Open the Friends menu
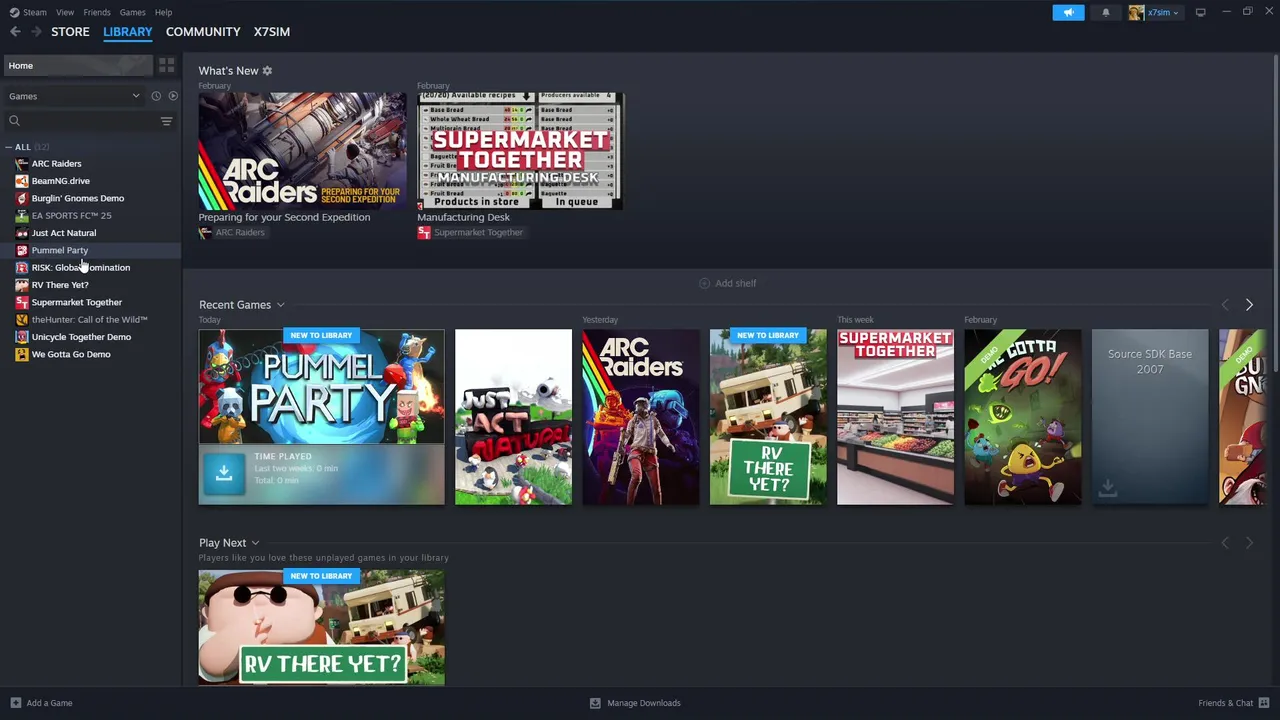Viewport: 1280px width, 720px height. point(97,12)
